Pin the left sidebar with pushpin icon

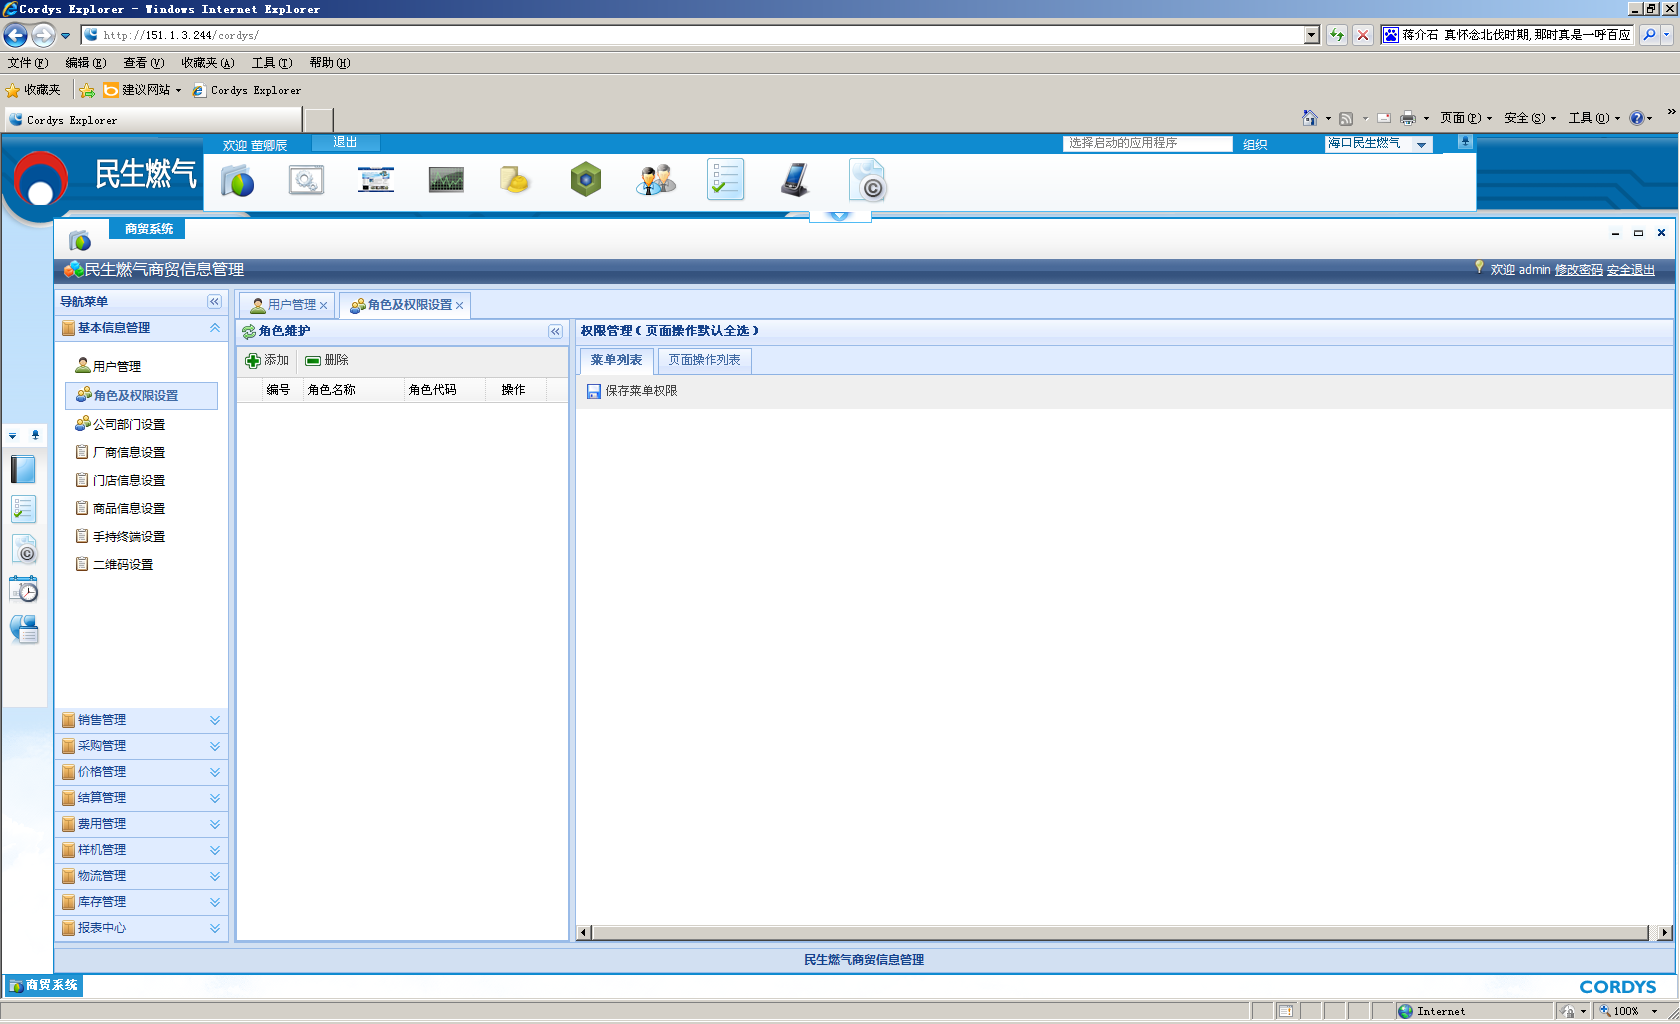(35, 435)
